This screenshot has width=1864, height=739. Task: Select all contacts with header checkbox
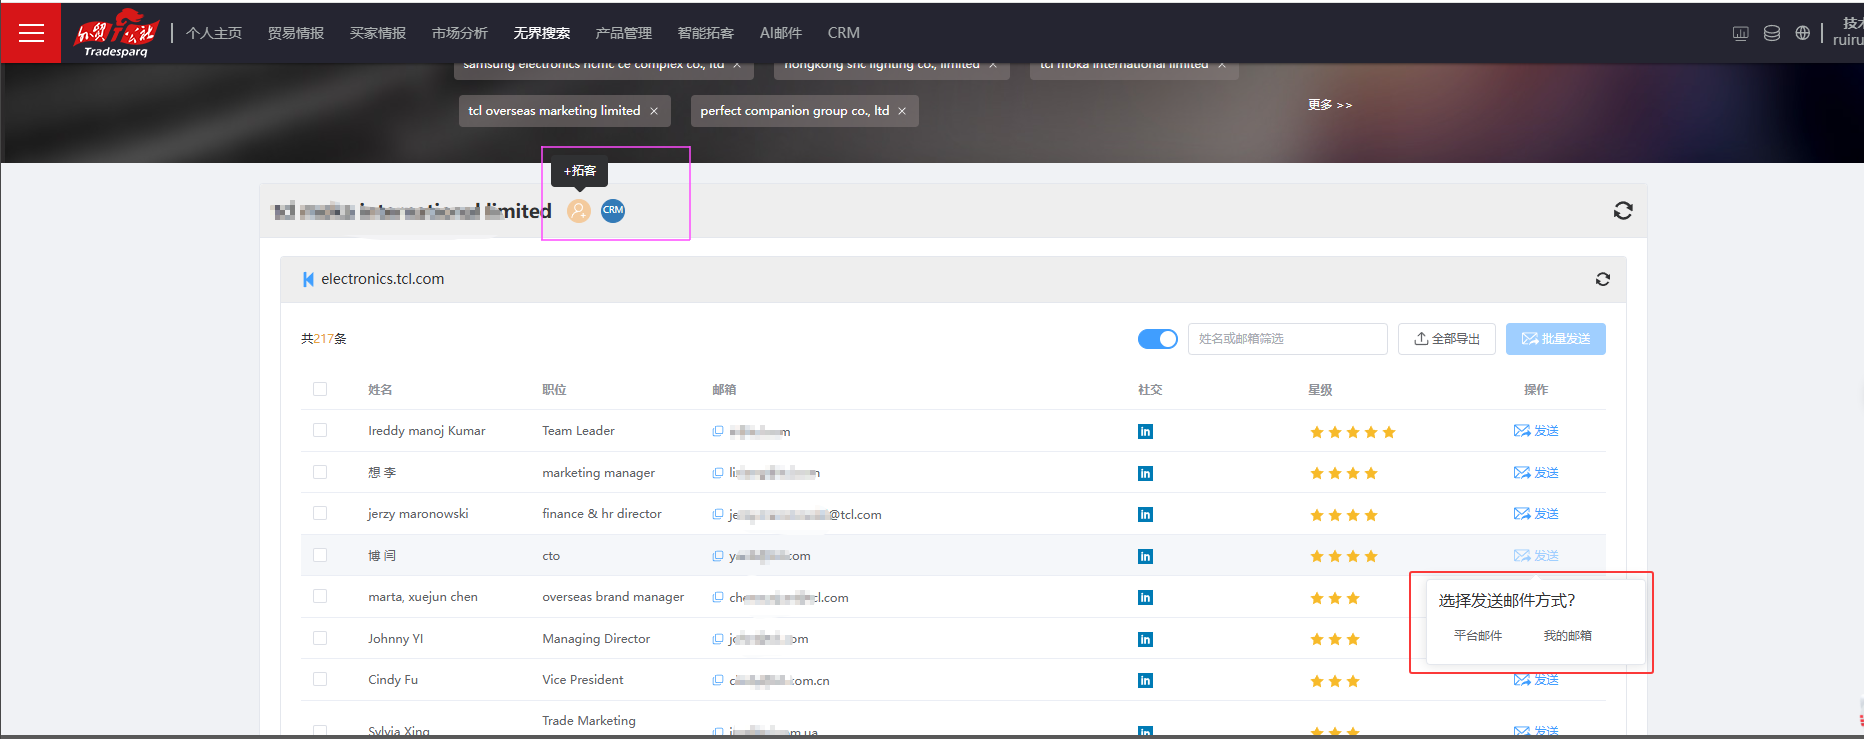[320, 389]
